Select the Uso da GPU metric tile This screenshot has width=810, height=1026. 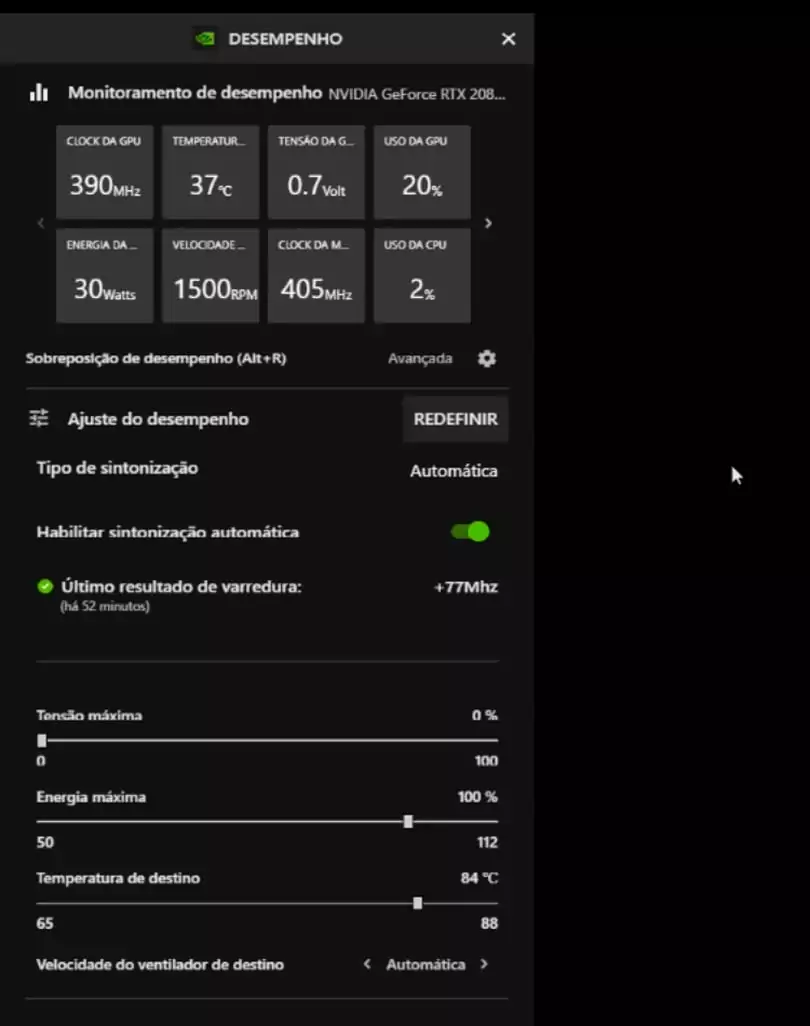coord(422,172)
